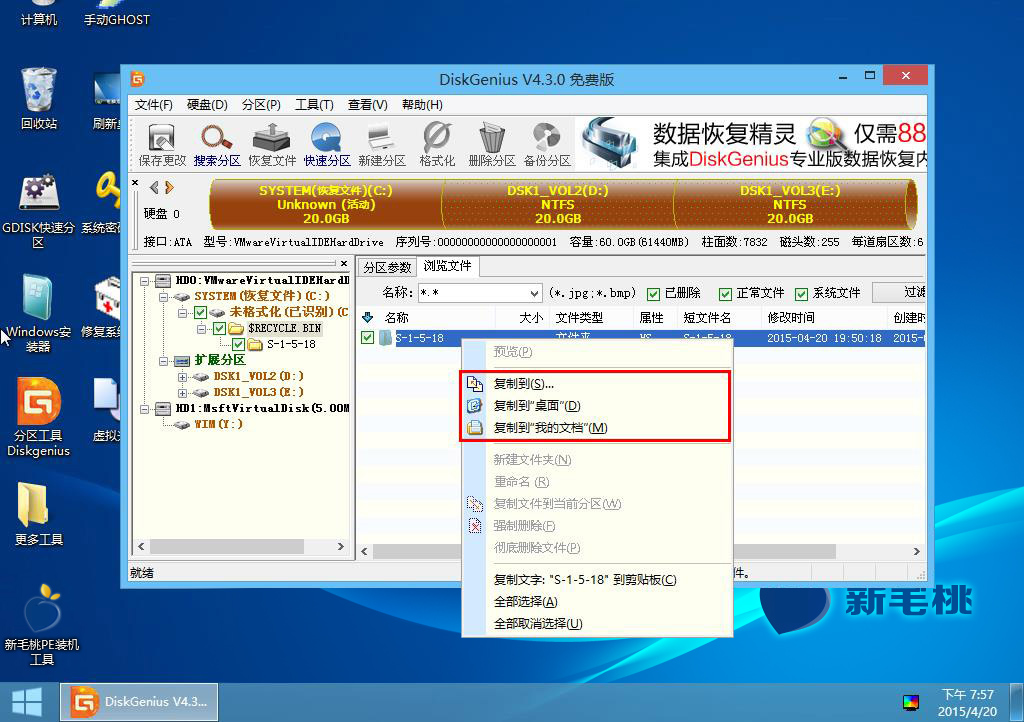This screenshot has width=1024, height=722.
Task: Expand the DSK1_VOL2(D:) tree node
Action: click(182, 377)
